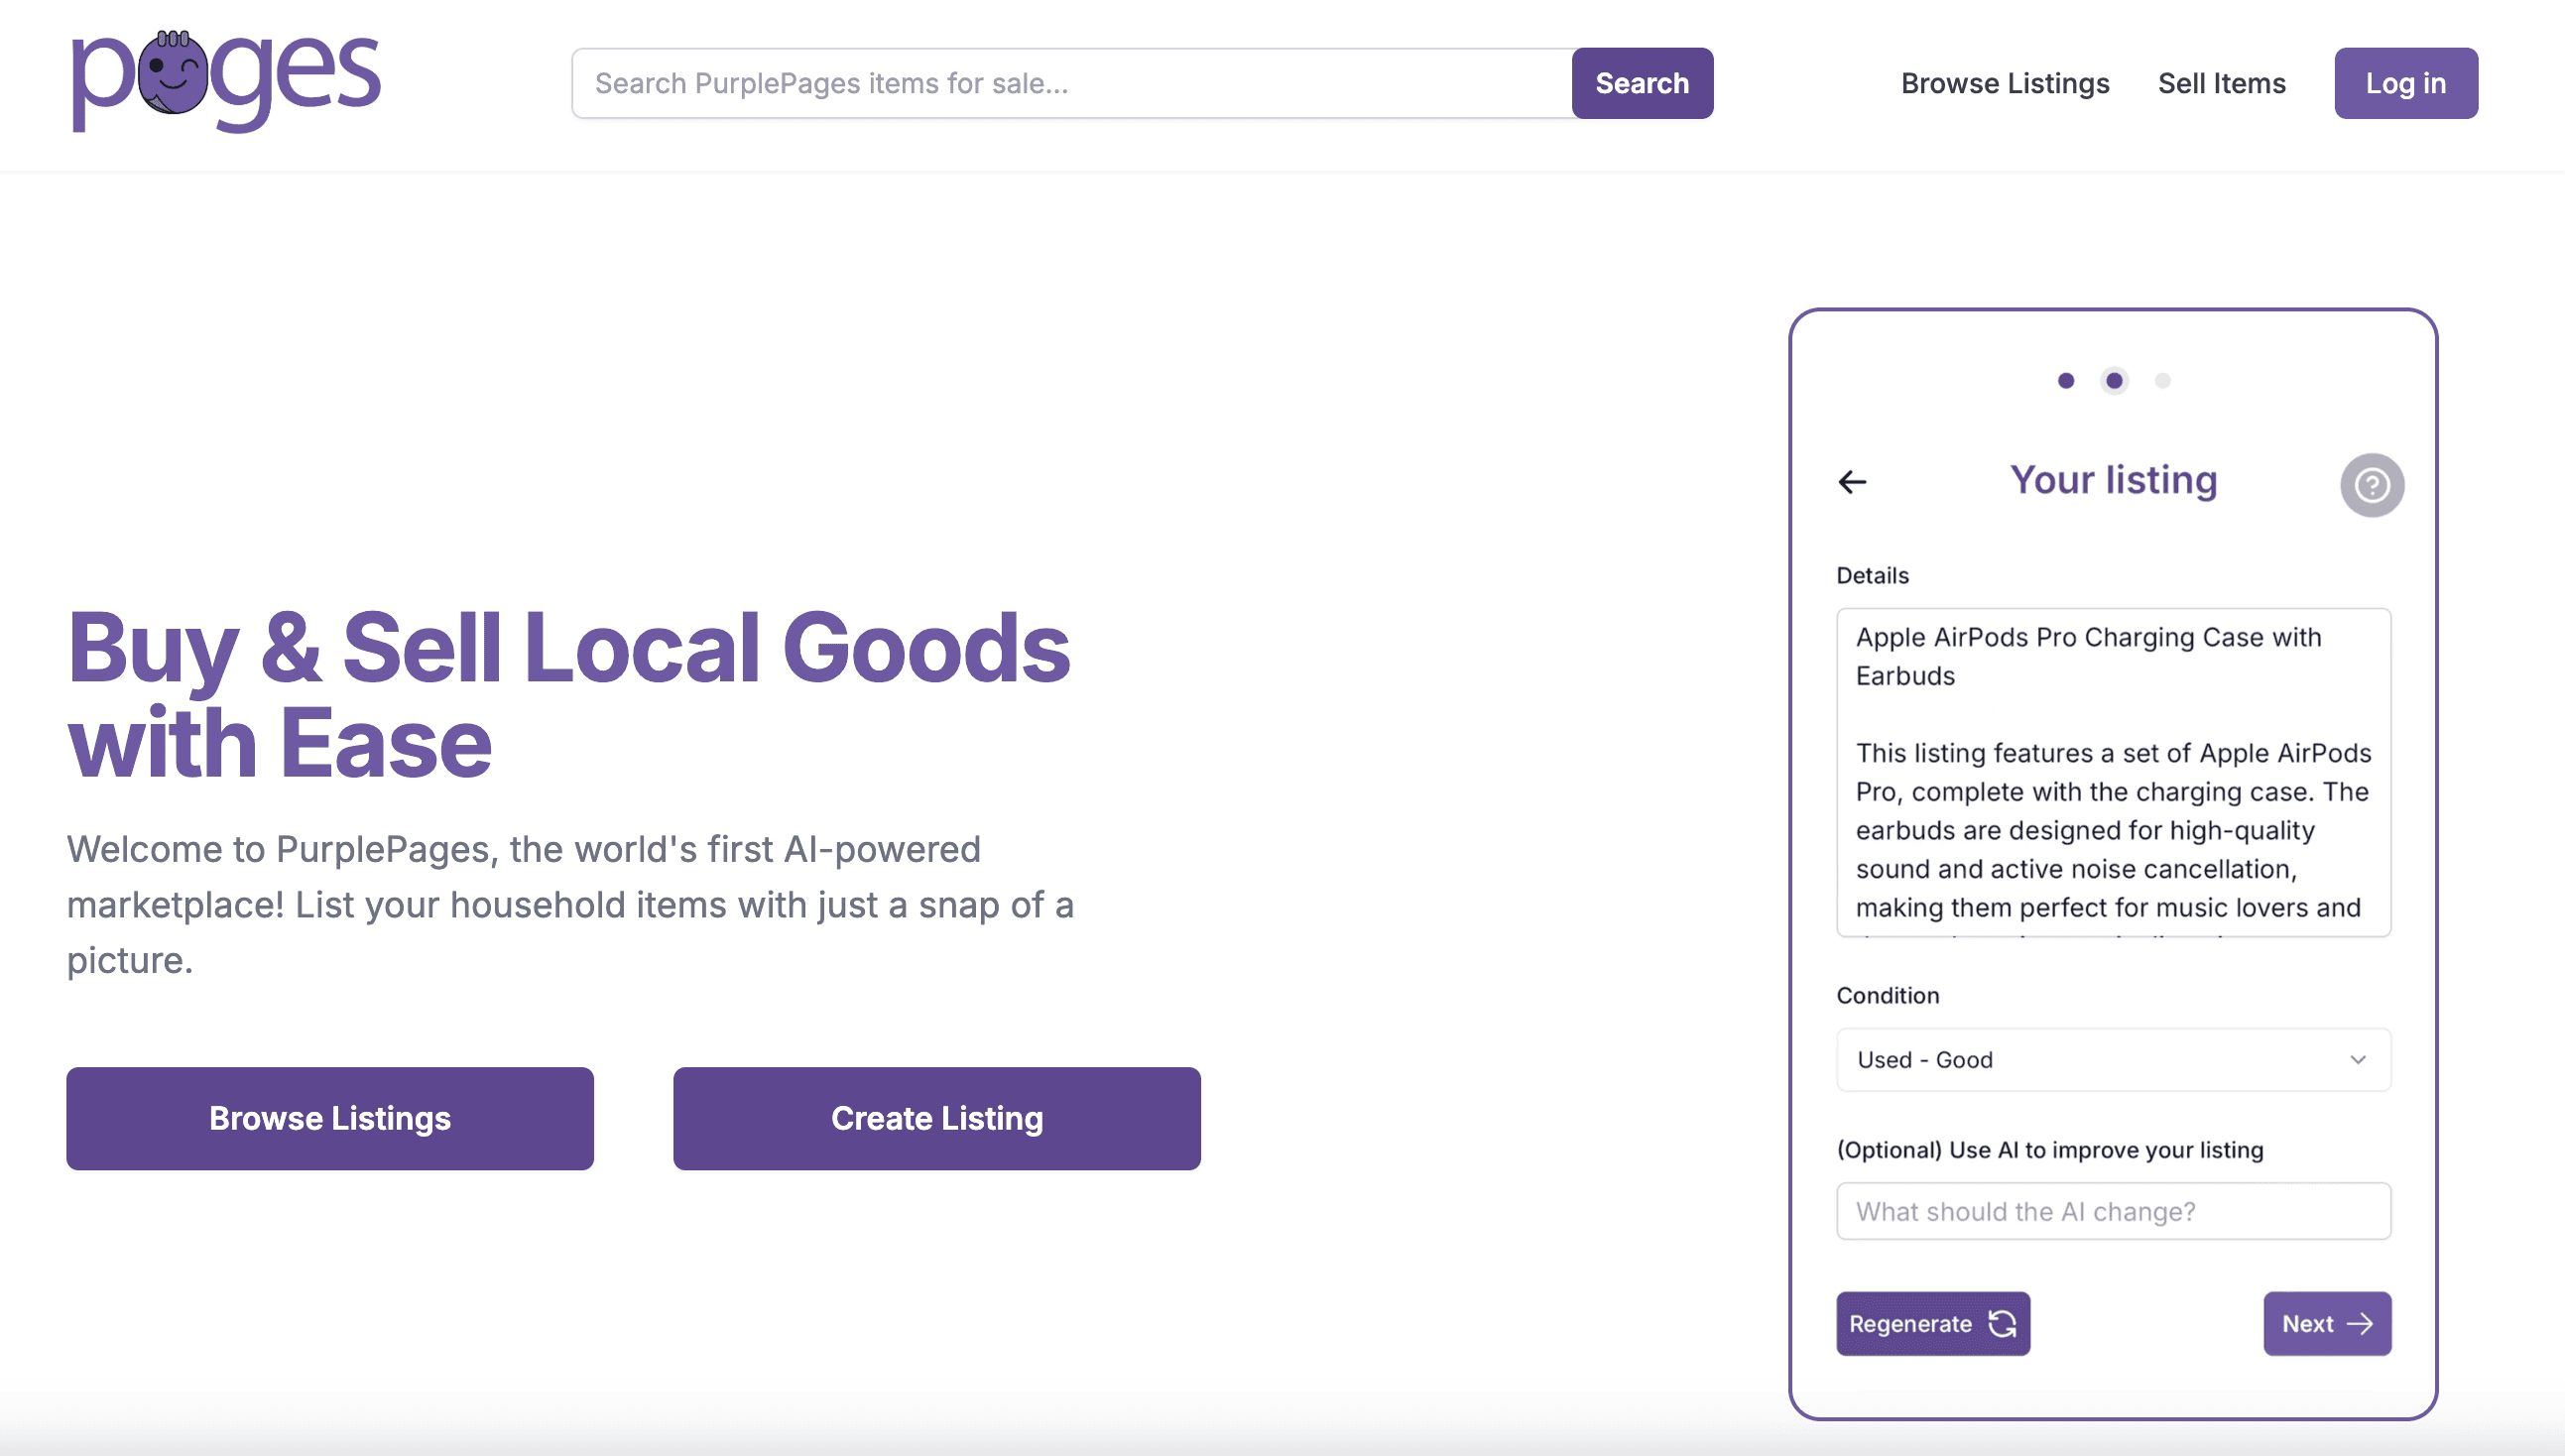Click the large Browse Listings hero button
Image resolution: width=2565 pixels, height=1456 pixels.
[x=330, y=1118]
